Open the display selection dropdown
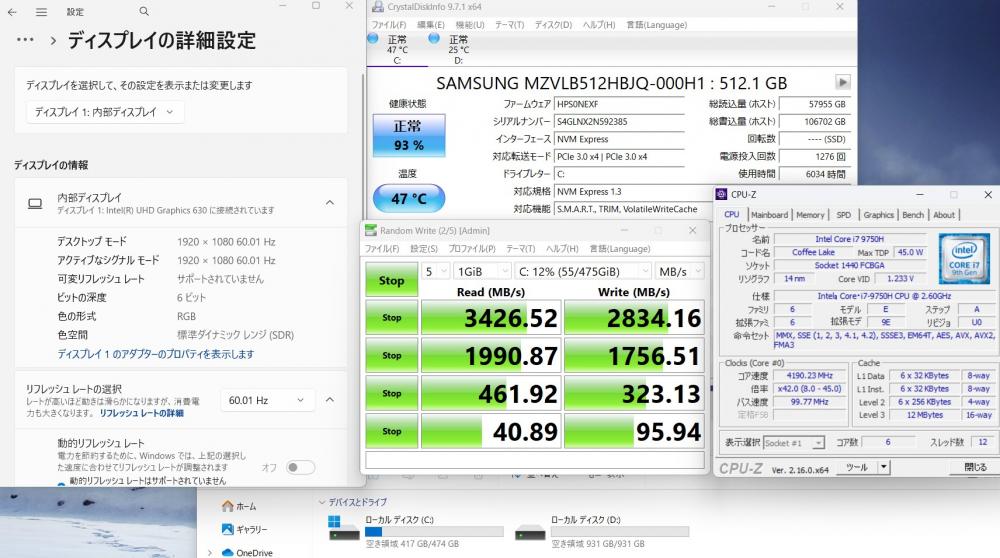The image size is (1000, 558). (105, 112)
